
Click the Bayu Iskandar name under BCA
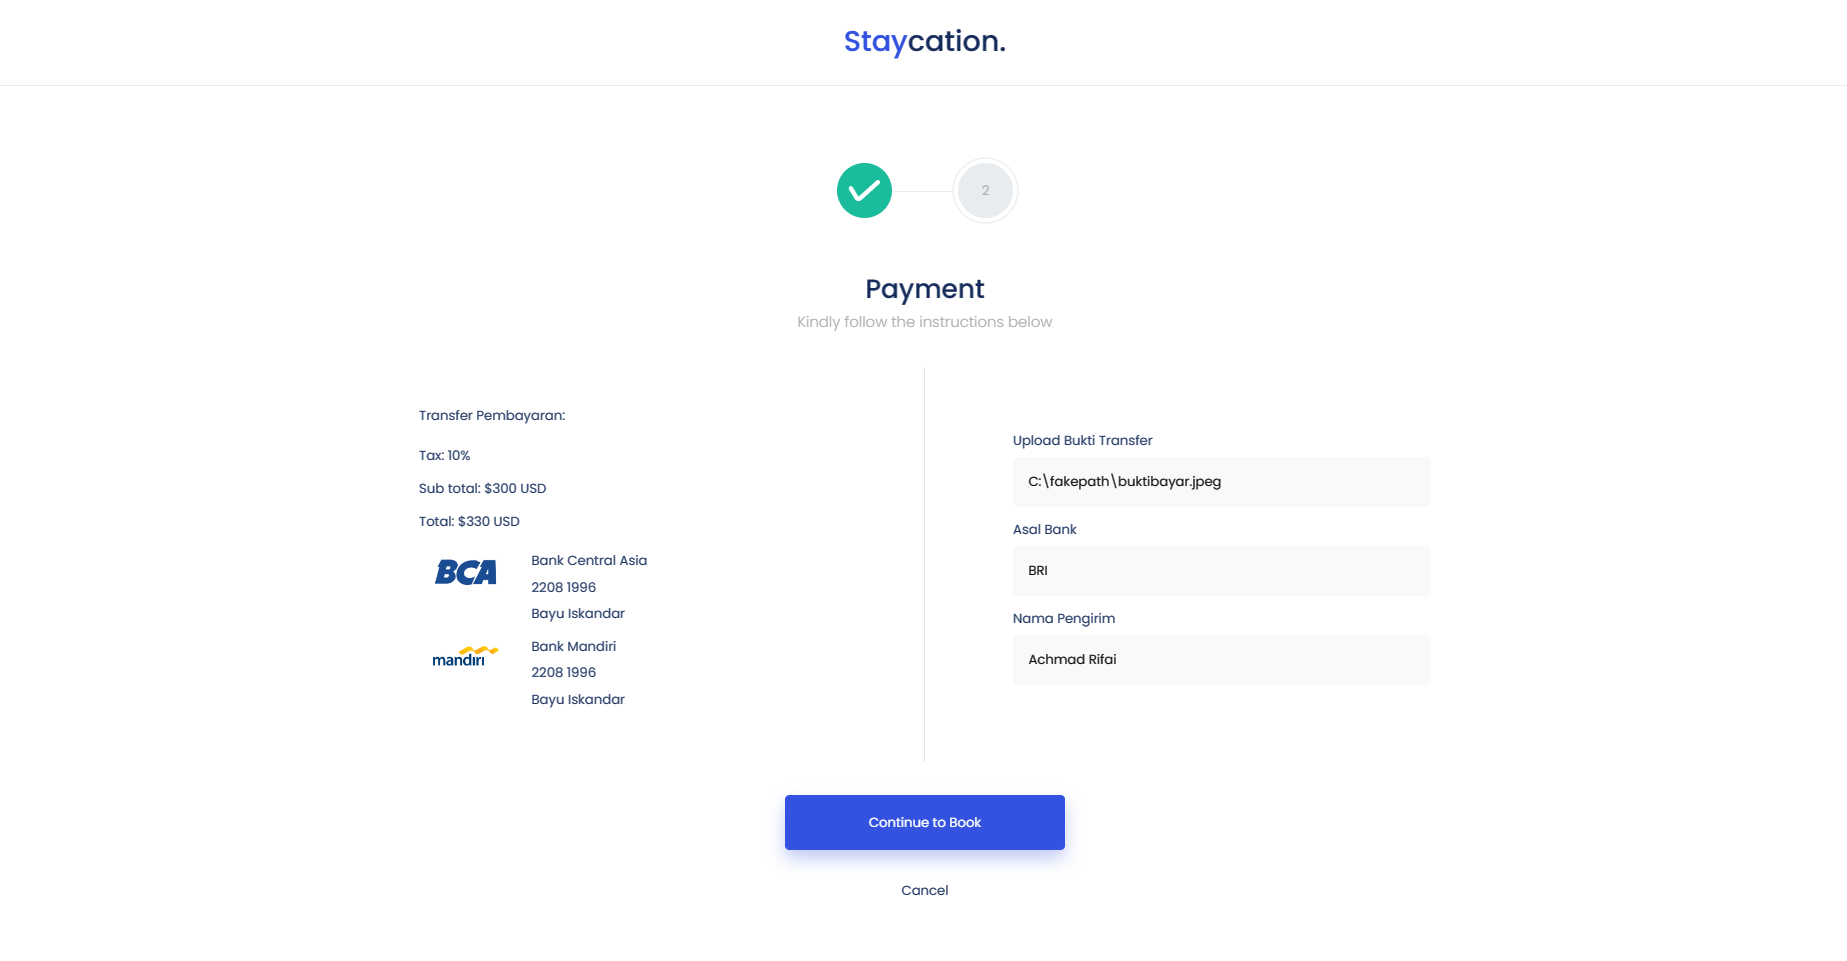(577, 614)
